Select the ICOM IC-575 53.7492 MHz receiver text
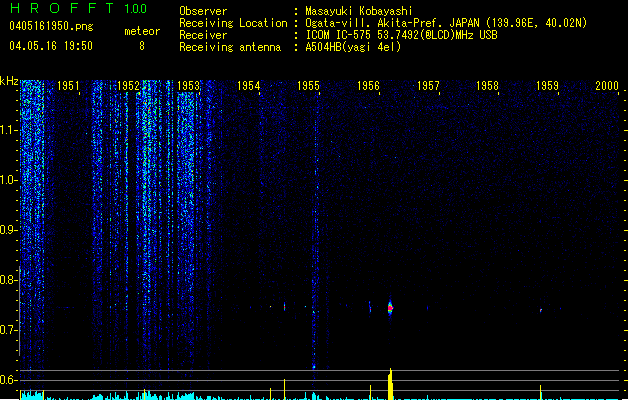Image resolution: width=629 pixels, height=400 pixels. [x=401, y=35]
